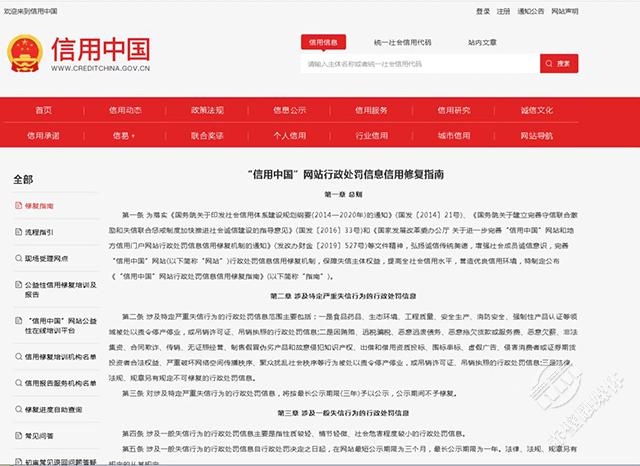
Task: Open the 信用承诺 navigation item
Action: click(43, 135)
